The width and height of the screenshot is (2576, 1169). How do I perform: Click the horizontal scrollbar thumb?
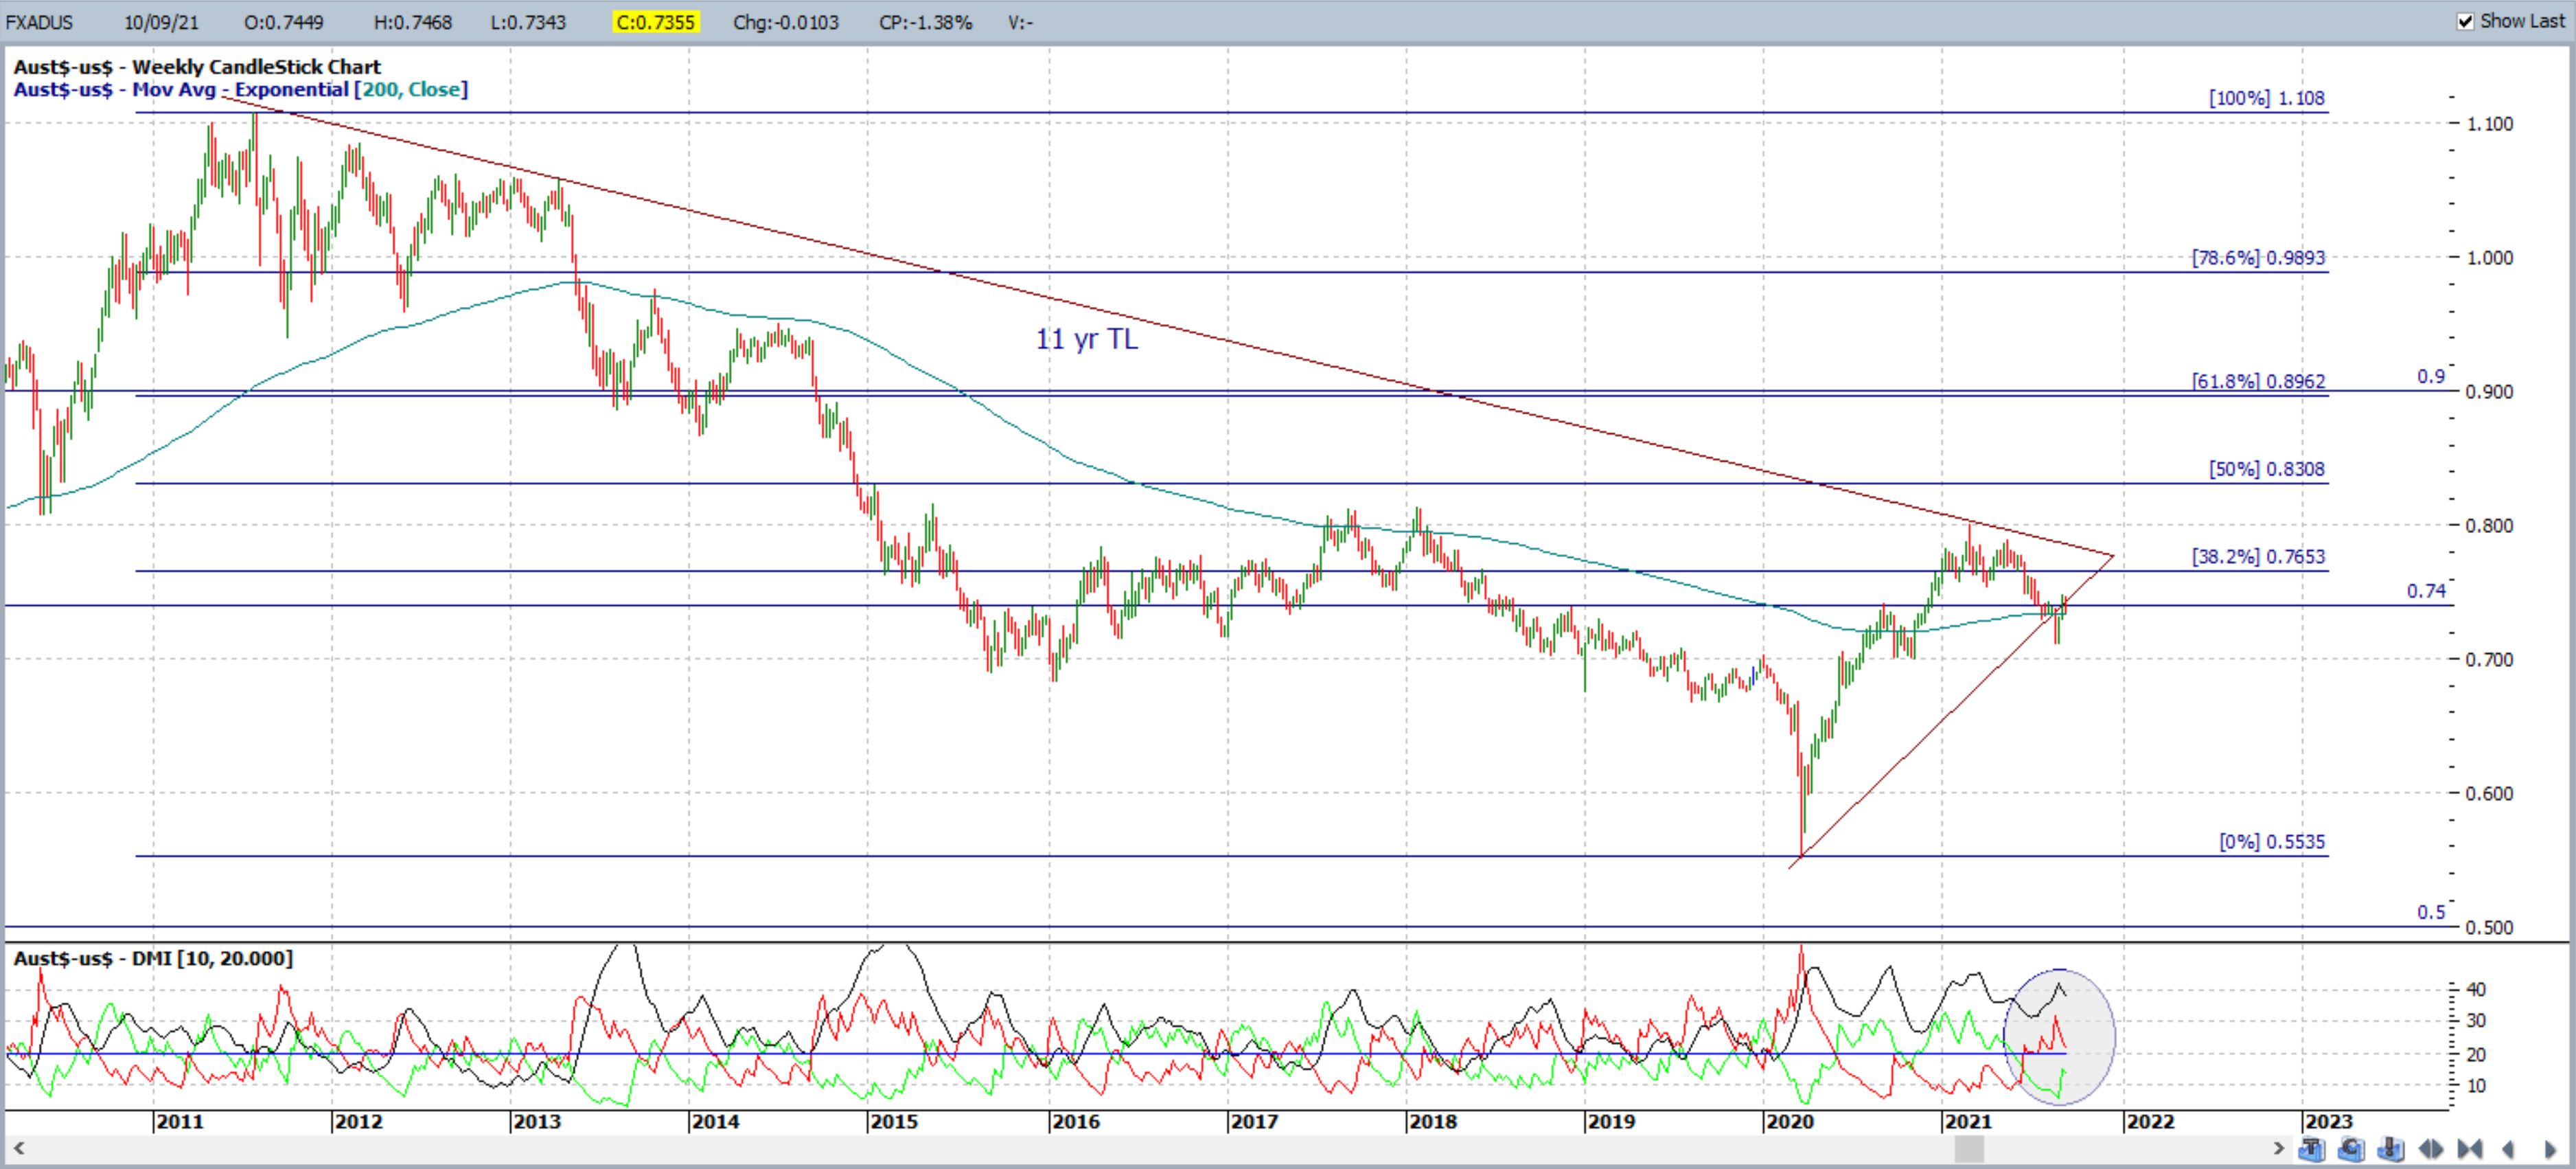click(1970, 1149)
